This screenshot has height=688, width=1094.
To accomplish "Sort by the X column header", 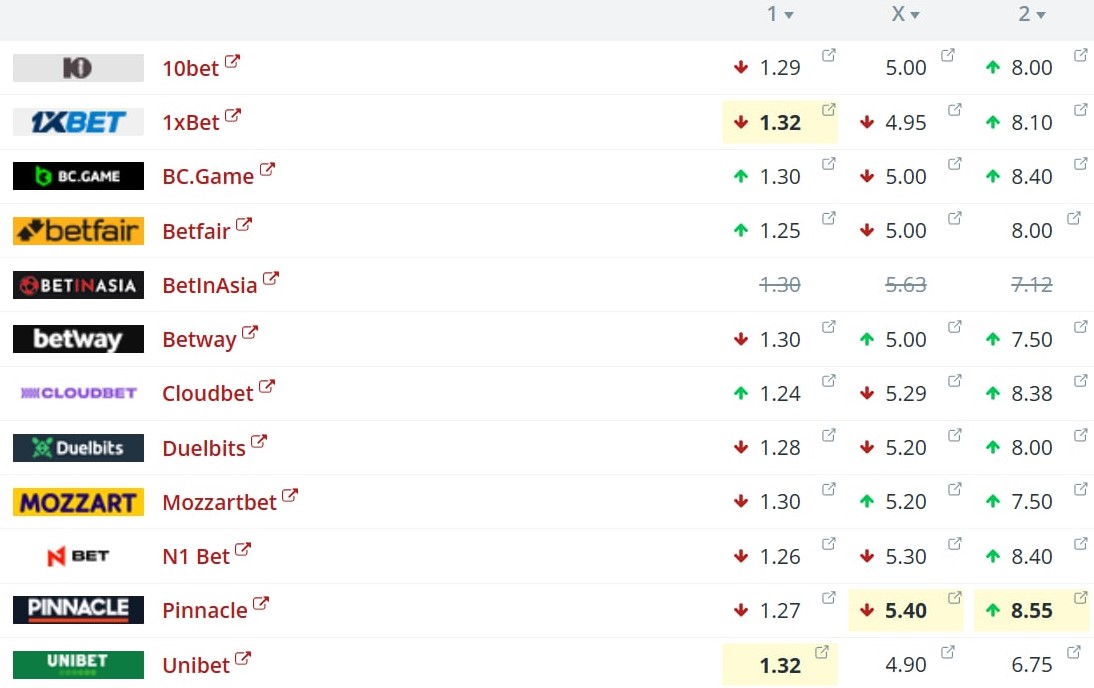I will (x=905, y=14).
